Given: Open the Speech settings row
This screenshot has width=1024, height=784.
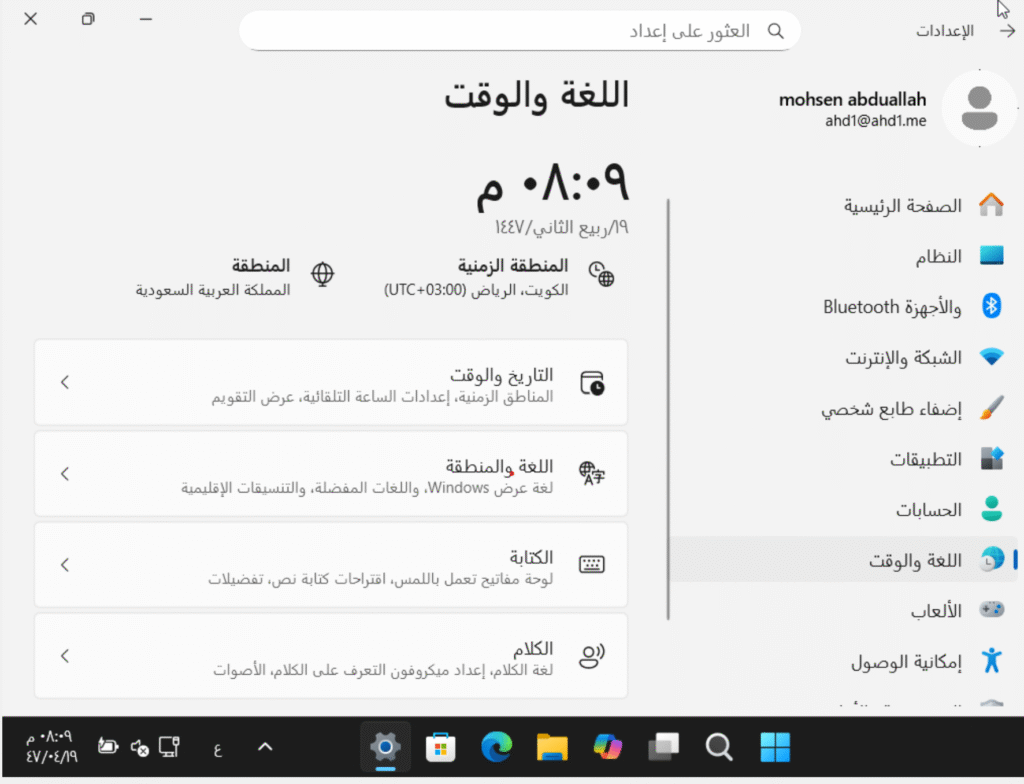Looking at the screenshot, I should point(330,656).
